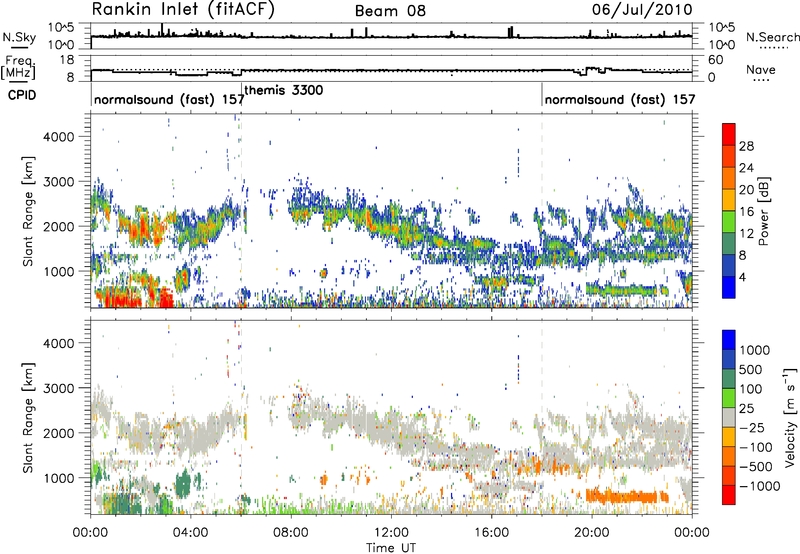Click the "12:00" time tick label

coord(391,533)
